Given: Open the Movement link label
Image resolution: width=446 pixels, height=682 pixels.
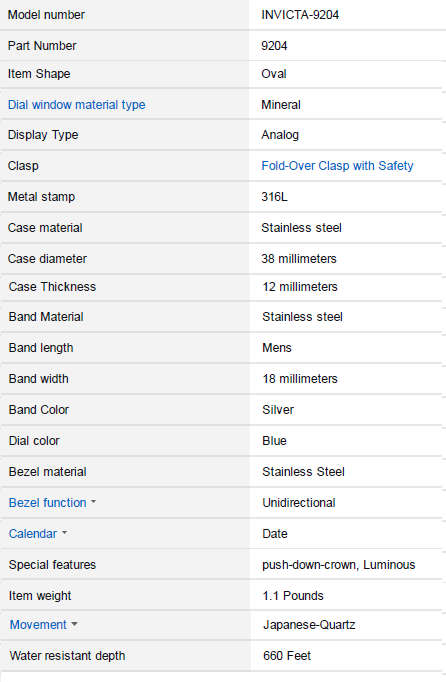Looking at the screenshot, I should [x=38, y=625].
